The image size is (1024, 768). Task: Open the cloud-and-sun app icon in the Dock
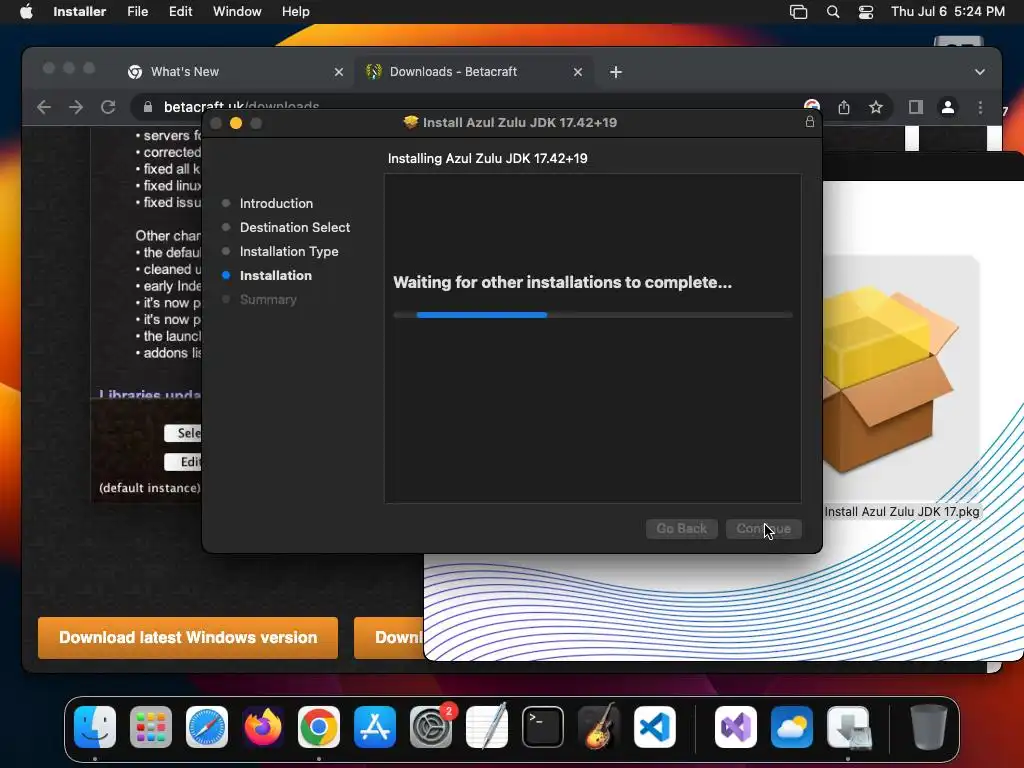pyautogui.click(x=792, y=727)
